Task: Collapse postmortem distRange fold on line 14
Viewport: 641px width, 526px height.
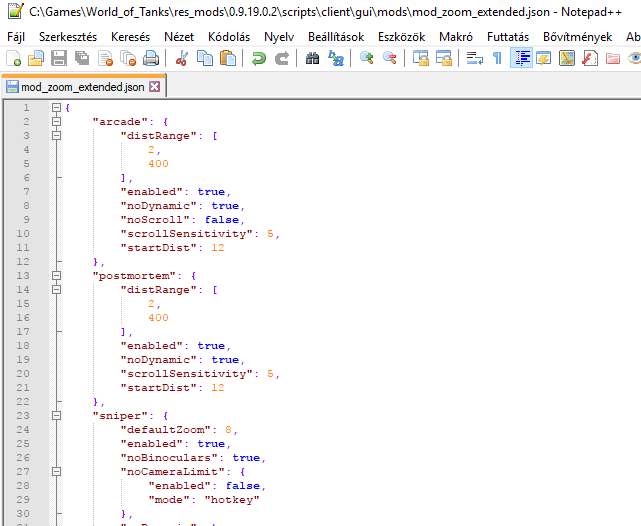Action: click(56, 289)
